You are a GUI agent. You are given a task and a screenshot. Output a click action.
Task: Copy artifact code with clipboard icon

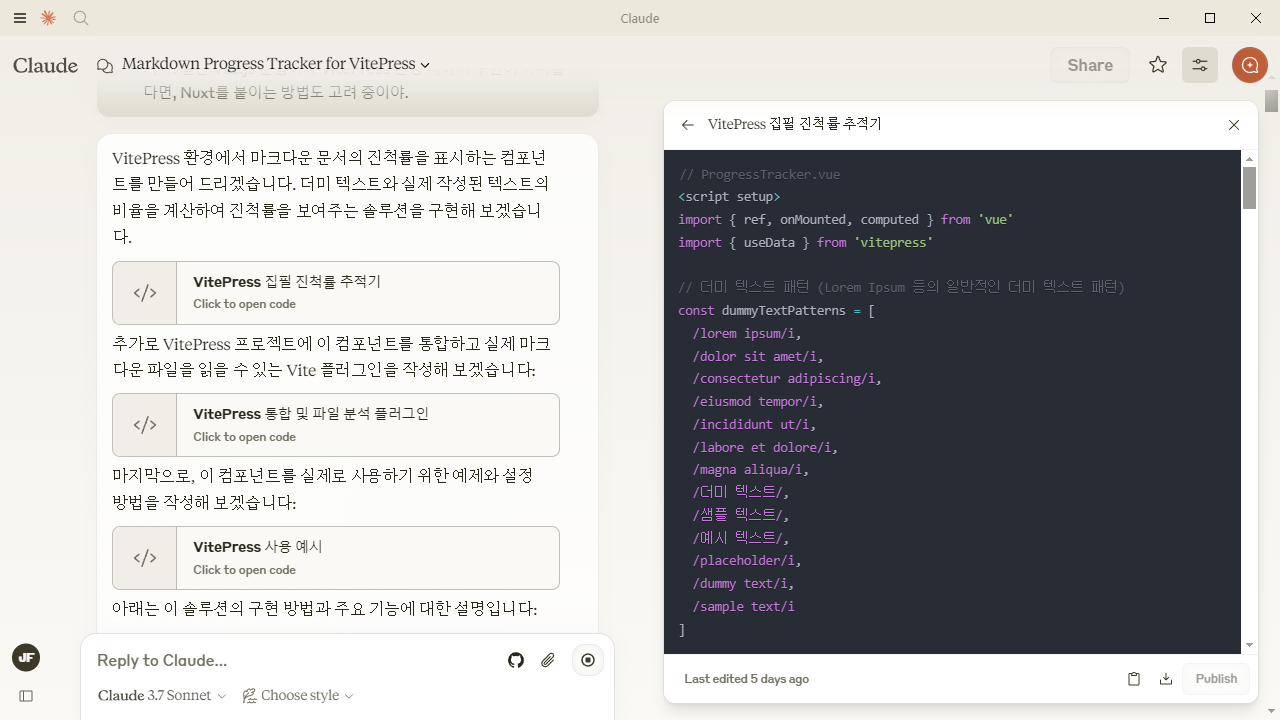[1134, 679]
